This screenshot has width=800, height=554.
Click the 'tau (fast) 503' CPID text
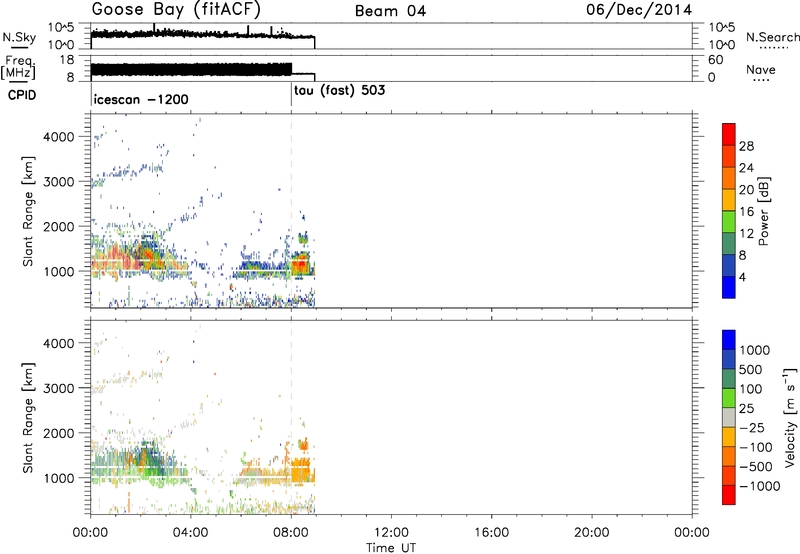340,91
